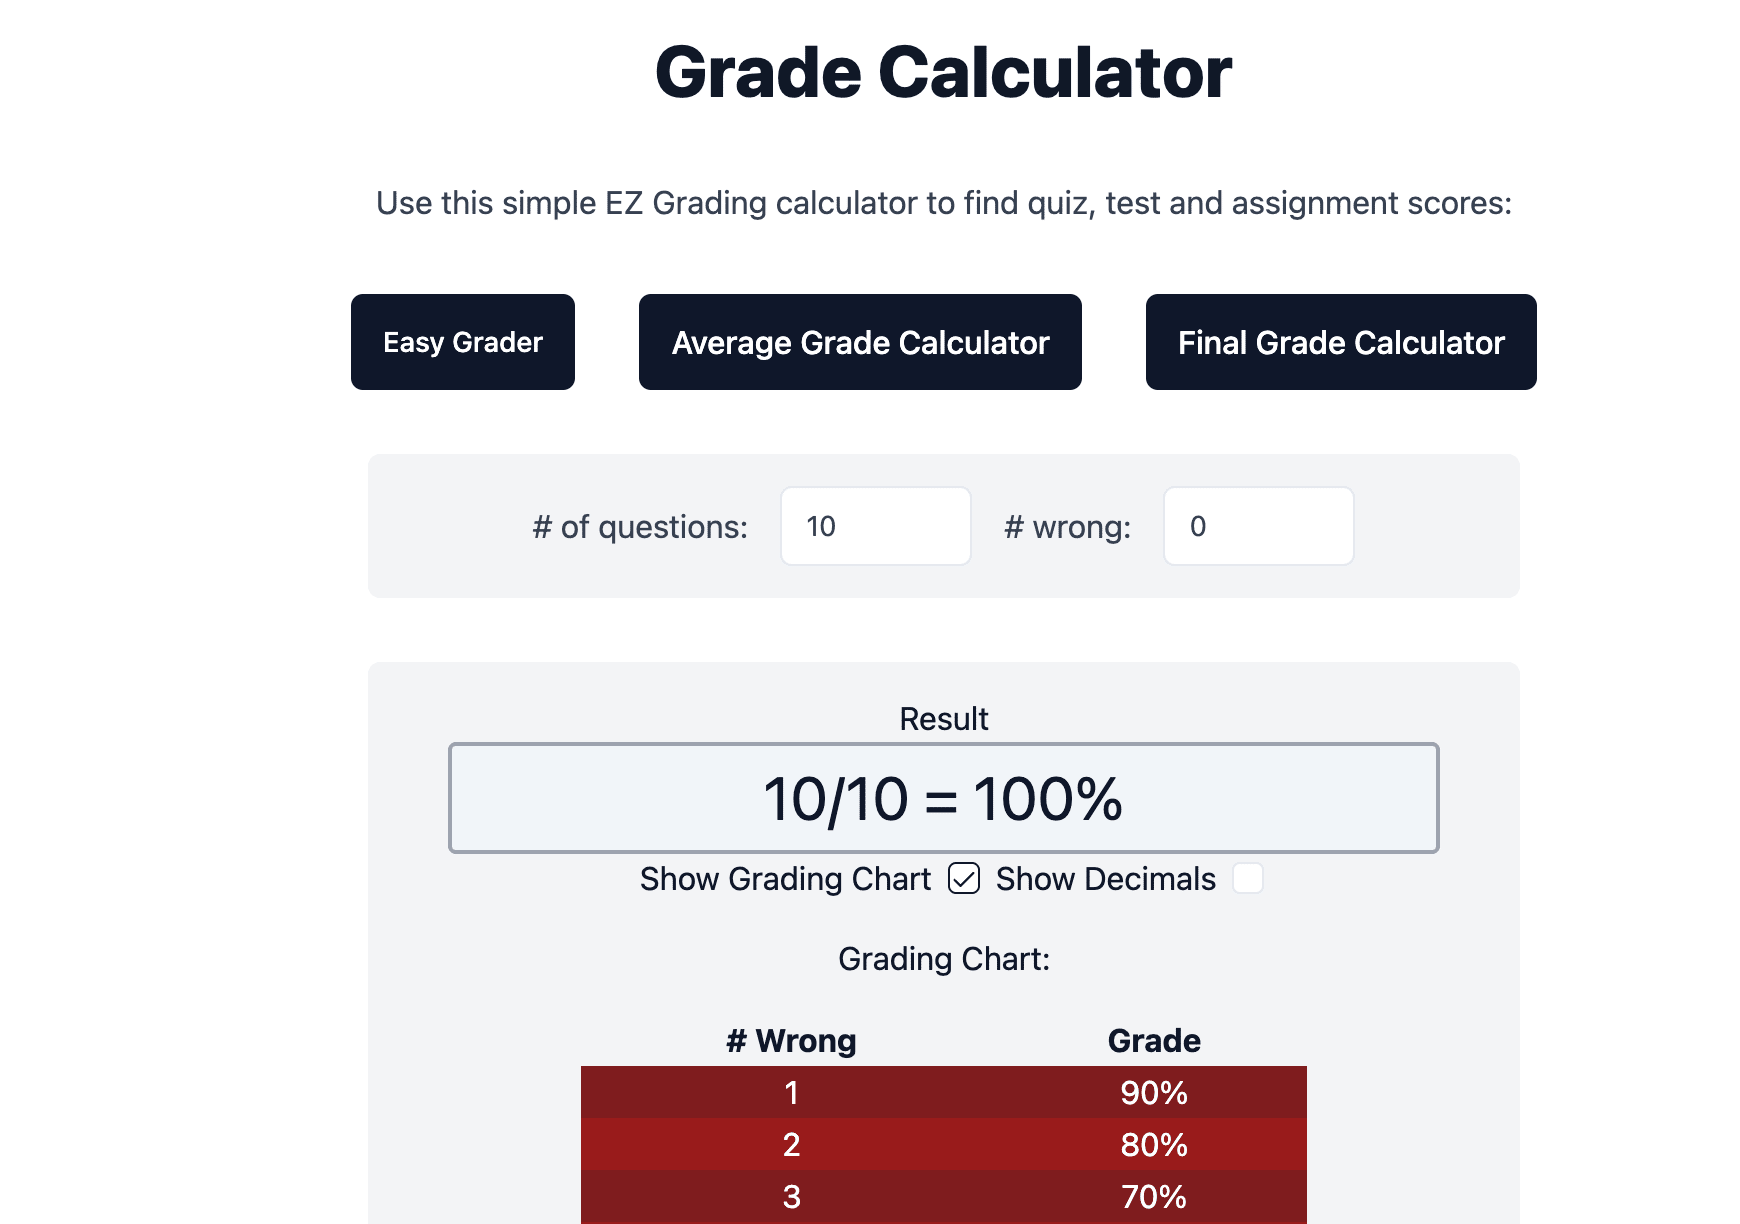Click the Grading Chart title text

tap(944, 959)
